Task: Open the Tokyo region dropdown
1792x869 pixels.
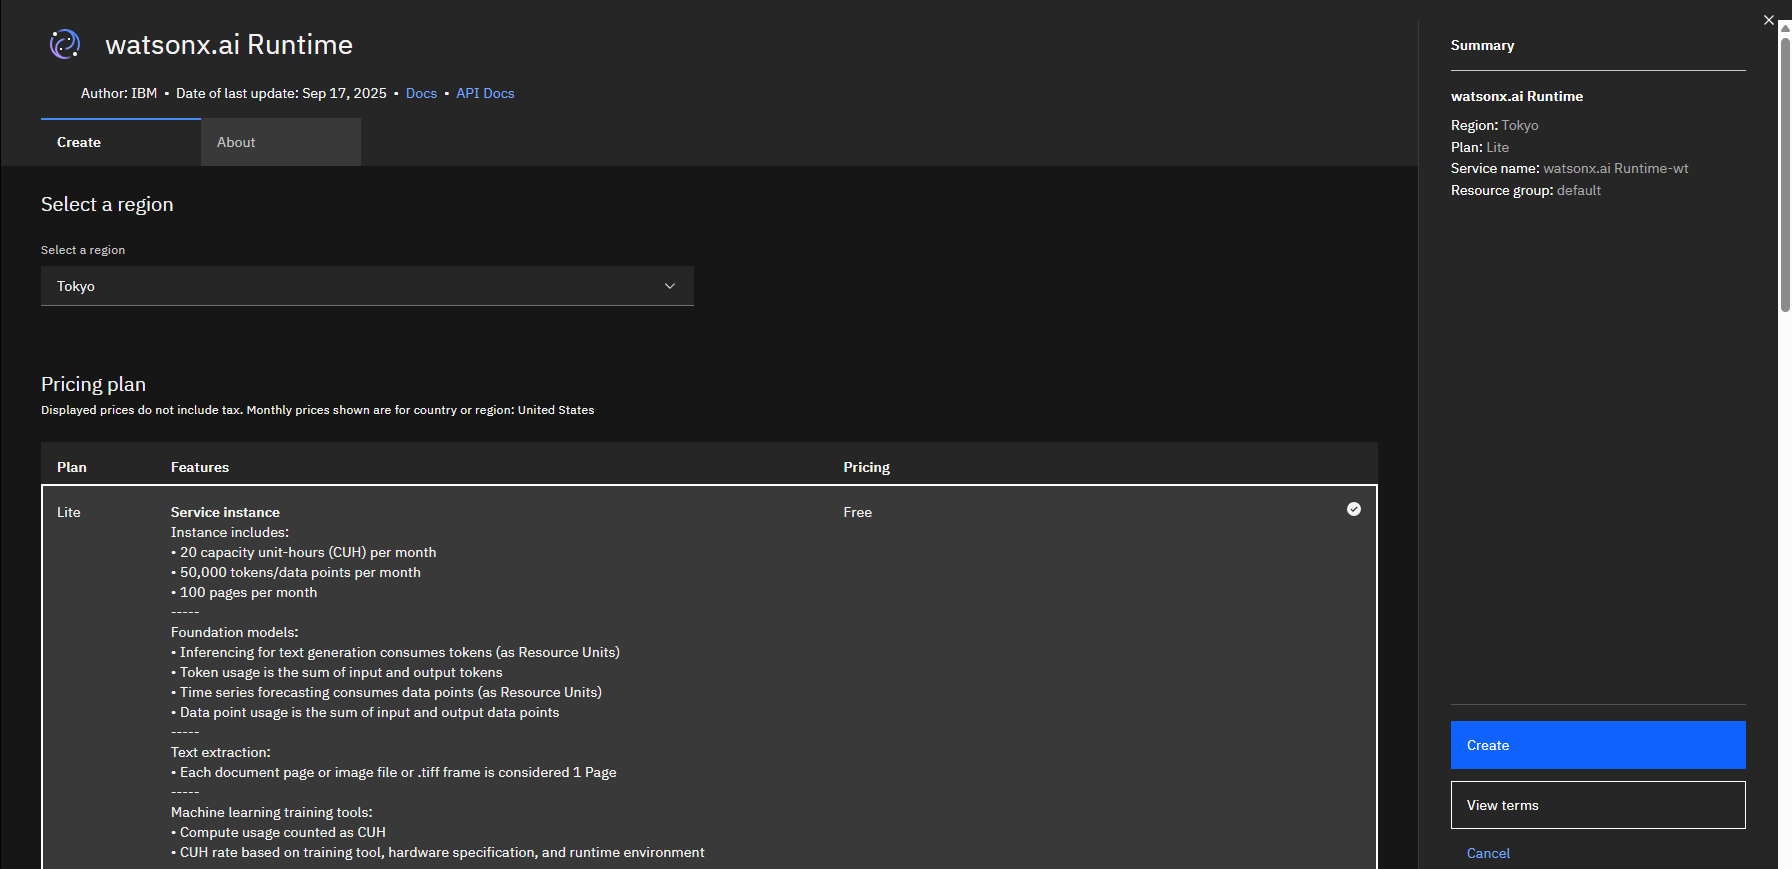Action: [367, 286]
